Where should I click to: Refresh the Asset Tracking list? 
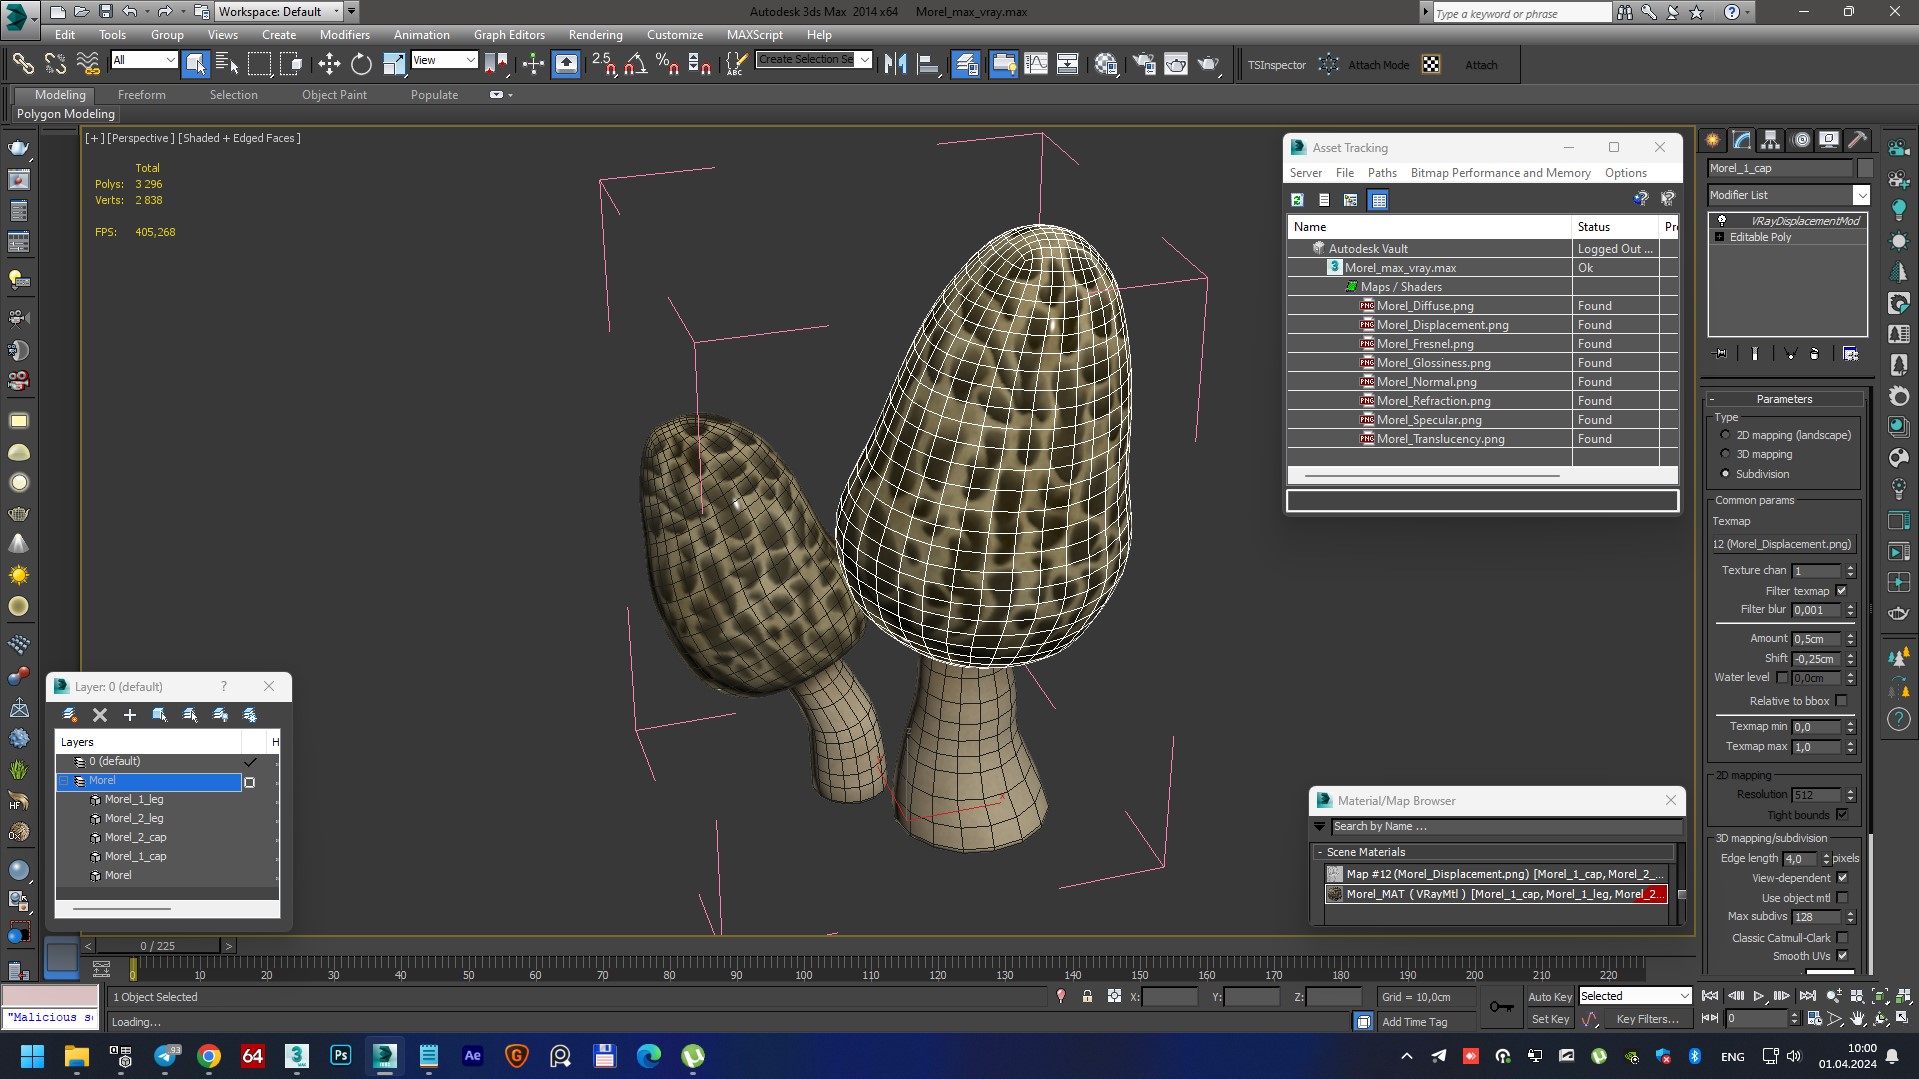point(1297,200)
